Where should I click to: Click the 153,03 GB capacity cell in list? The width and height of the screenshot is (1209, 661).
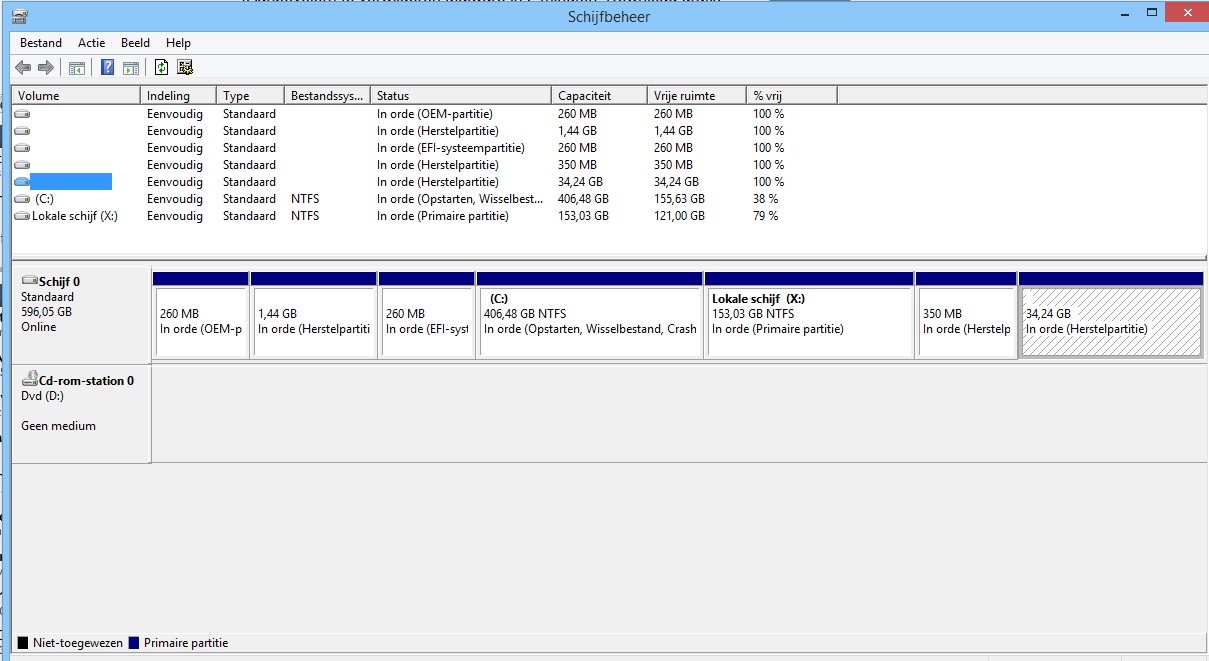(583, 216)
